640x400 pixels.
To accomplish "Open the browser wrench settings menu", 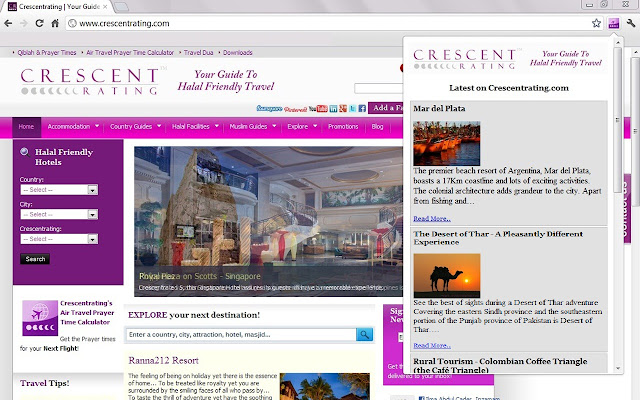I will (631, 23).
